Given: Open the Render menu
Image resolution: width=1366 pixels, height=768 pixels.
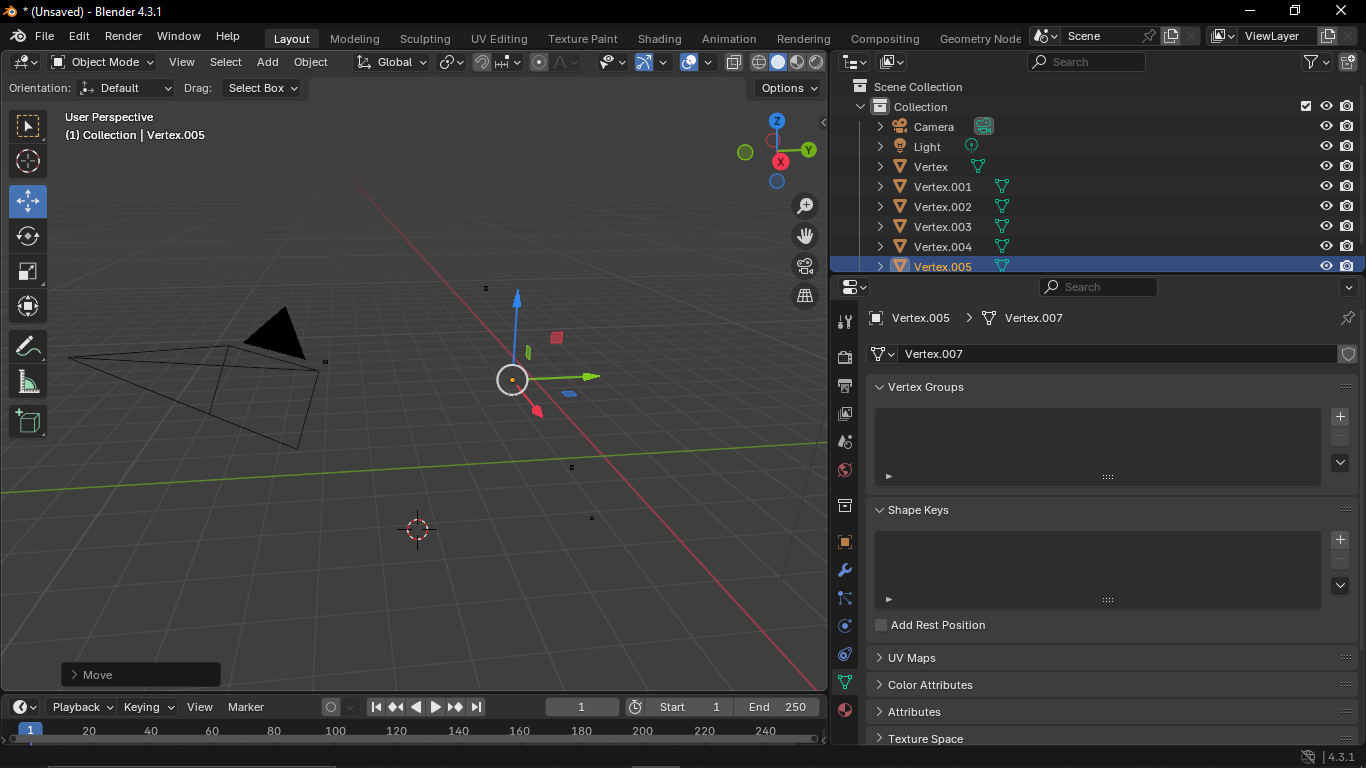Looking at the screenshot, I should pos(123,36).
